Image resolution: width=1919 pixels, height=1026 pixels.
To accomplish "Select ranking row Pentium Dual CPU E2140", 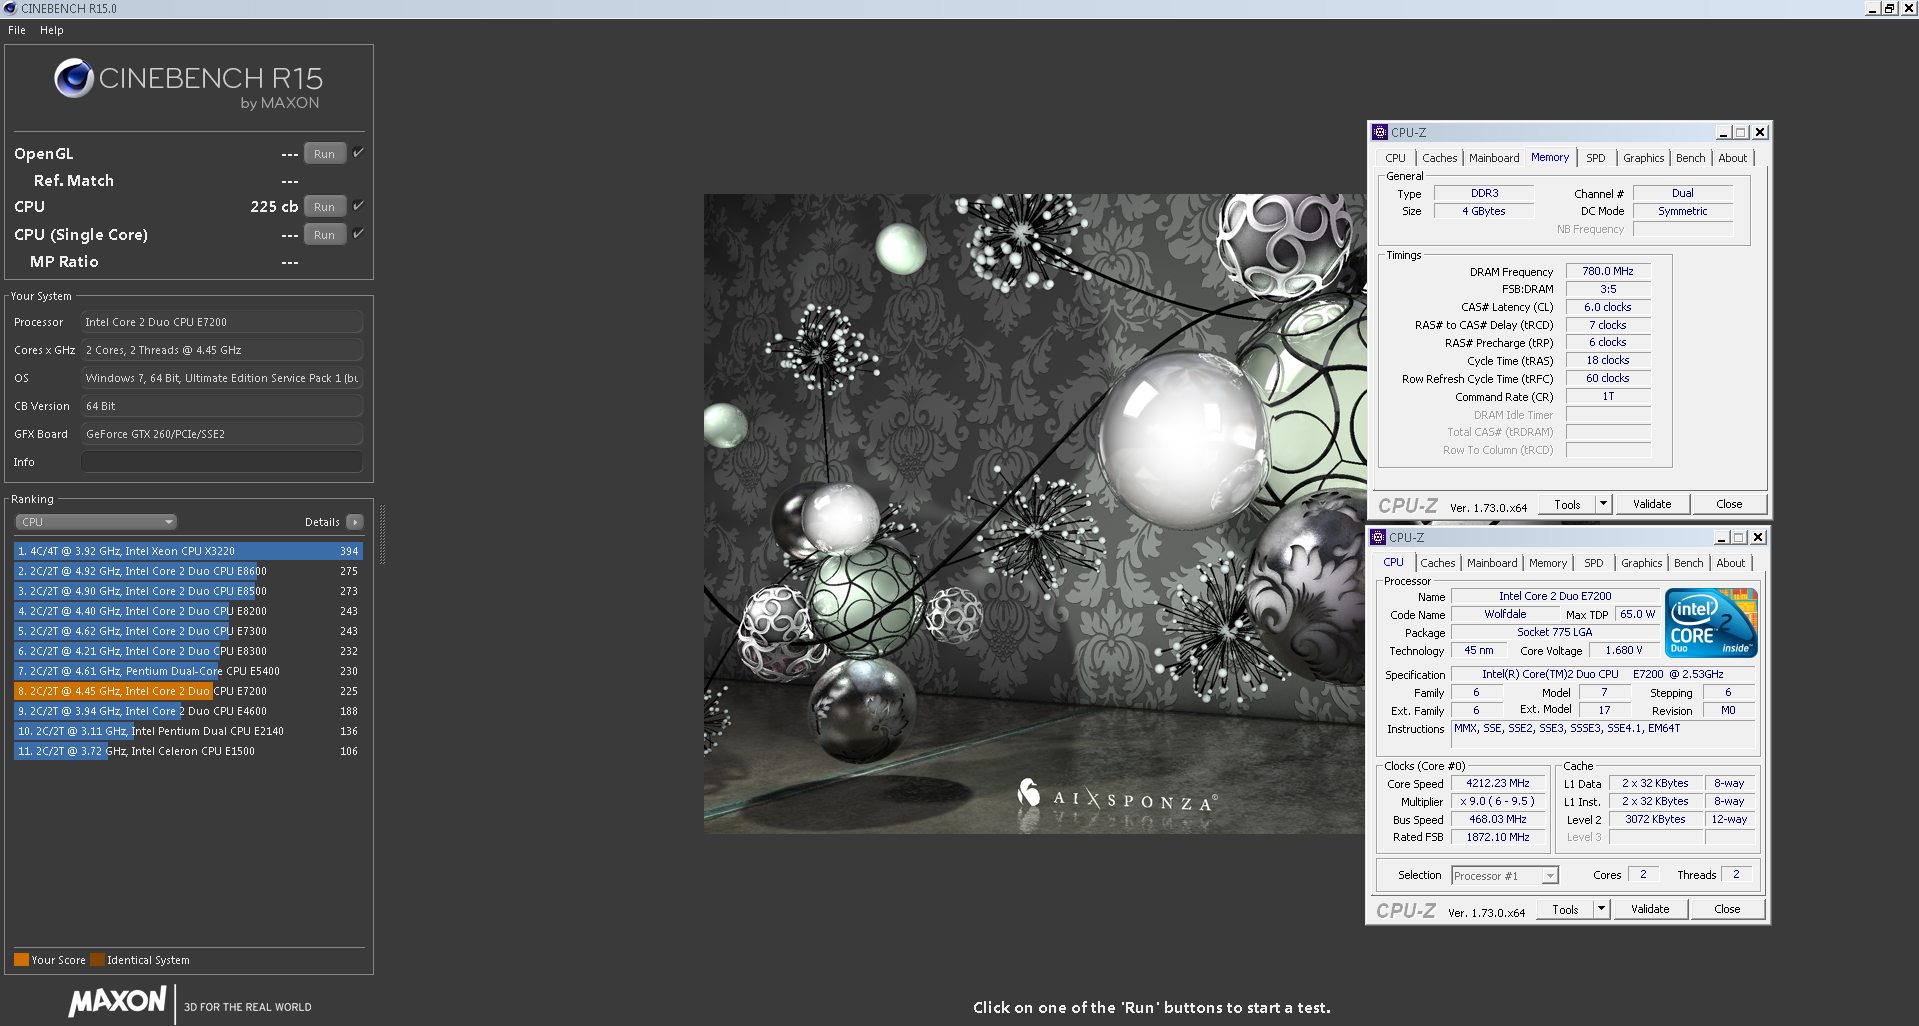I will 188,731.
